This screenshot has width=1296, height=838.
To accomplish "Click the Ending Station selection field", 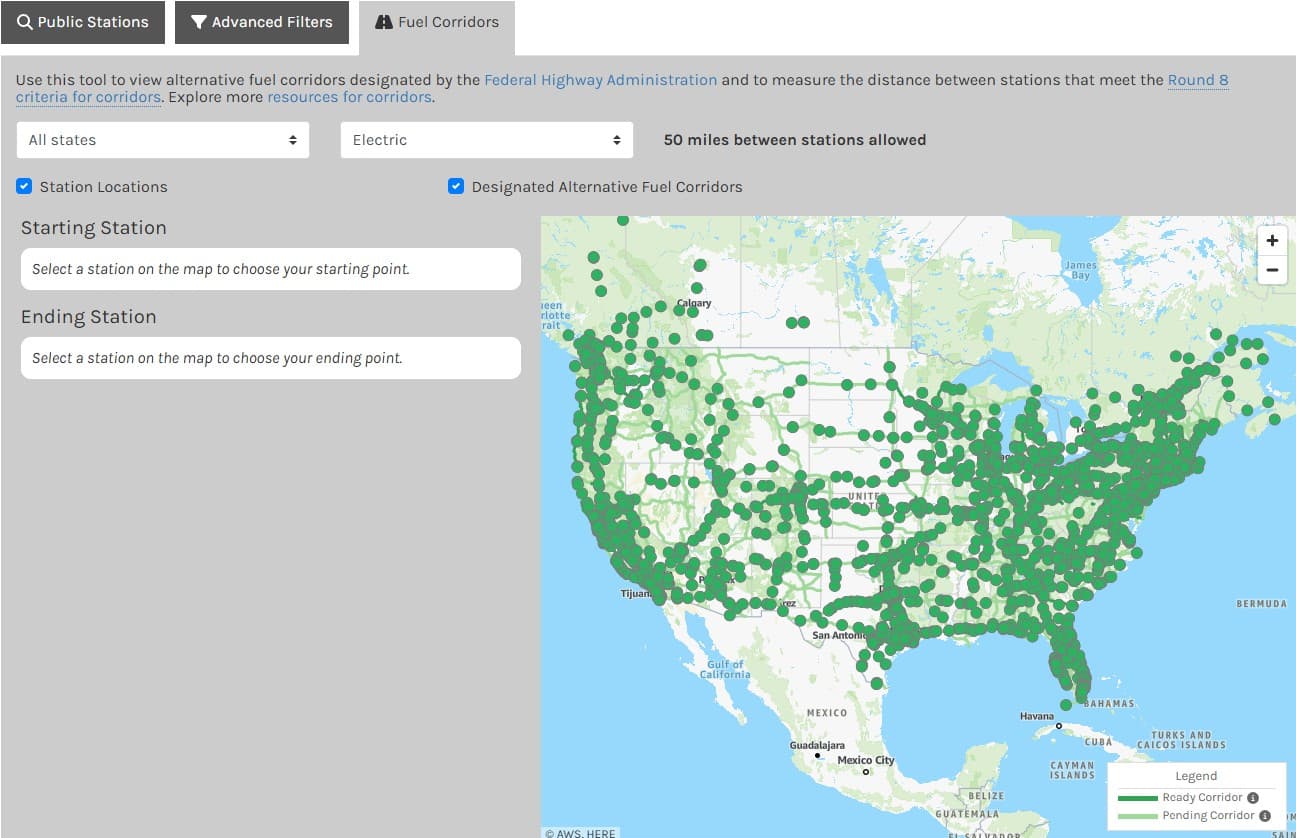I will pos(271,358).
